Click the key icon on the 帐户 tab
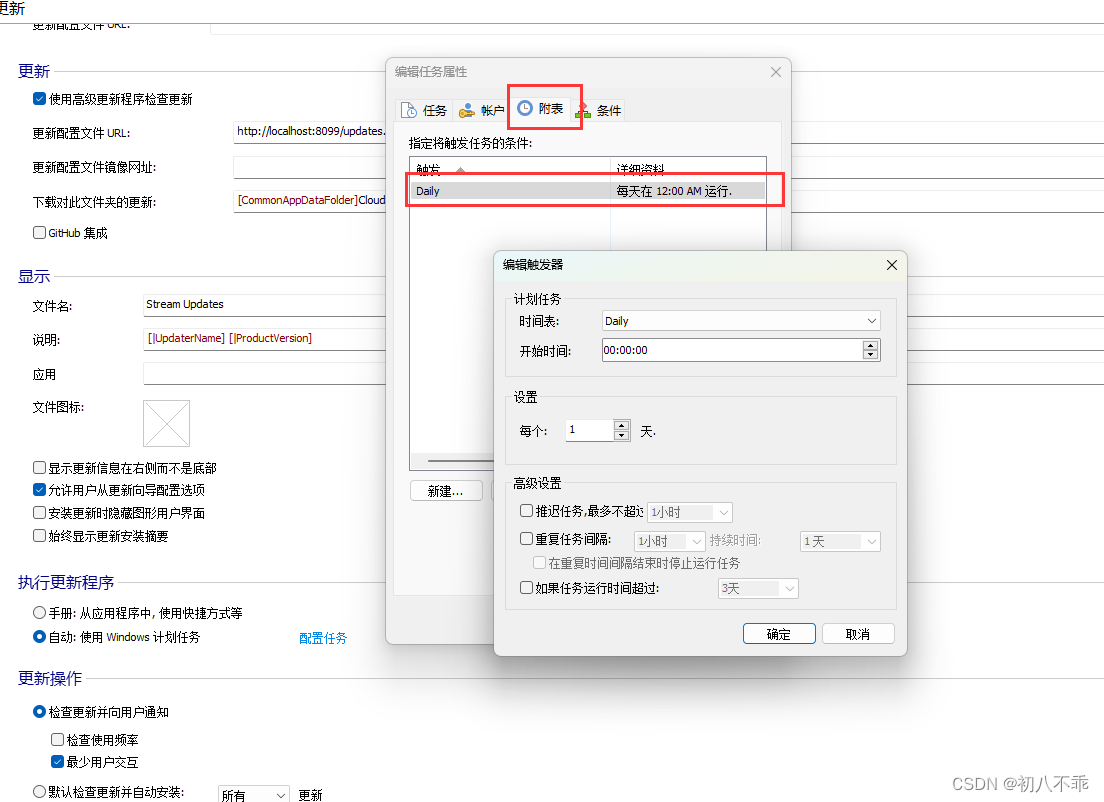This screenshot has width=1104, height=802. (467, 110)
